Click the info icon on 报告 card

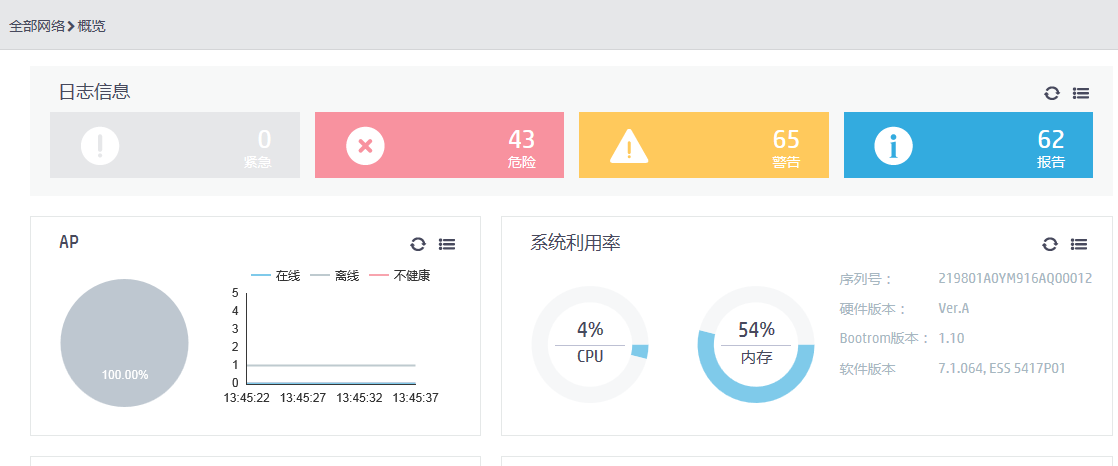click(x=893, y=146)
